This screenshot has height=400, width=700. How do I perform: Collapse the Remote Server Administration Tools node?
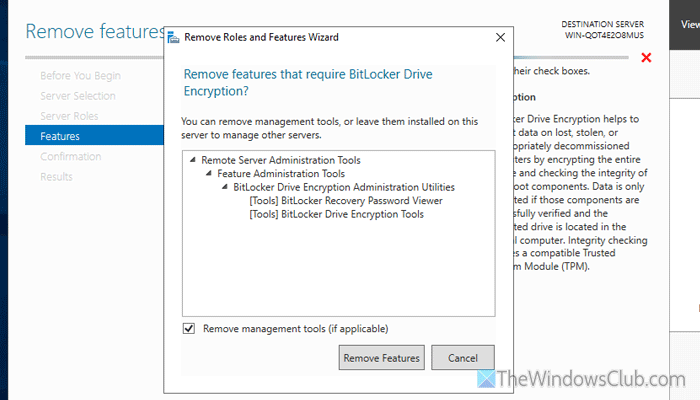pos(193,160)
